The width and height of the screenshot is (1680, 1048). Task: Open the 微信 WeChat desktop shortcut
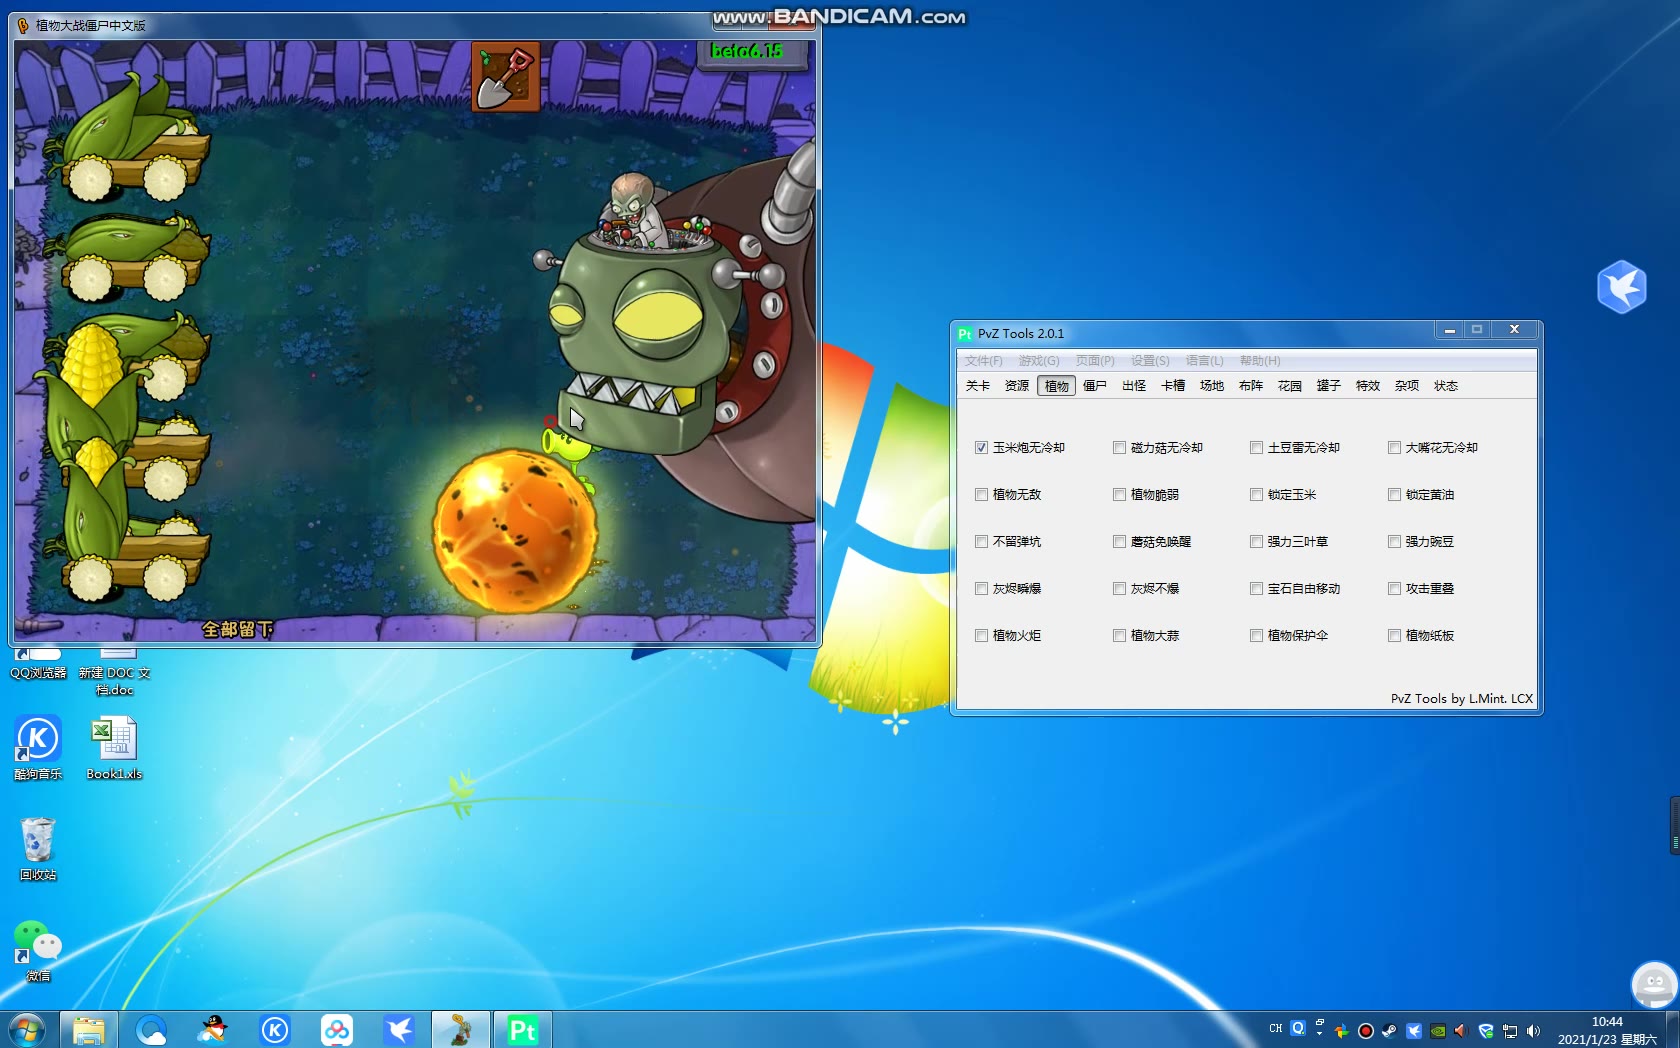click(x=38, y=950)
